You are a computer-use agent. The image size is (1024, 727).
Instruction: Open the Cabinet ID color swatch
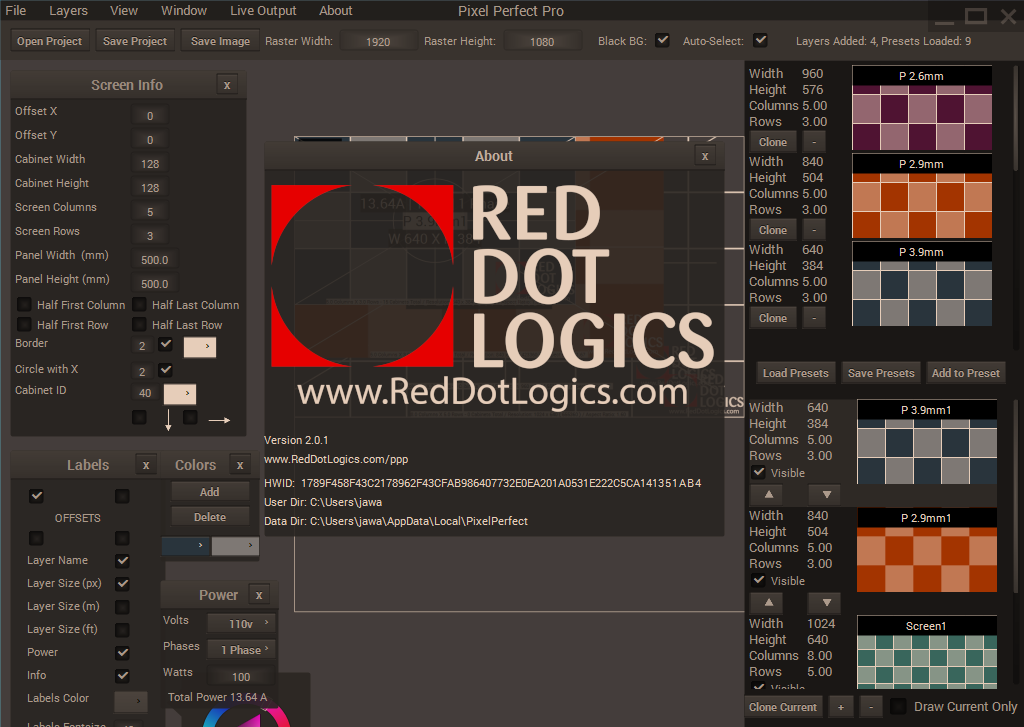click(x=180, y=394)
